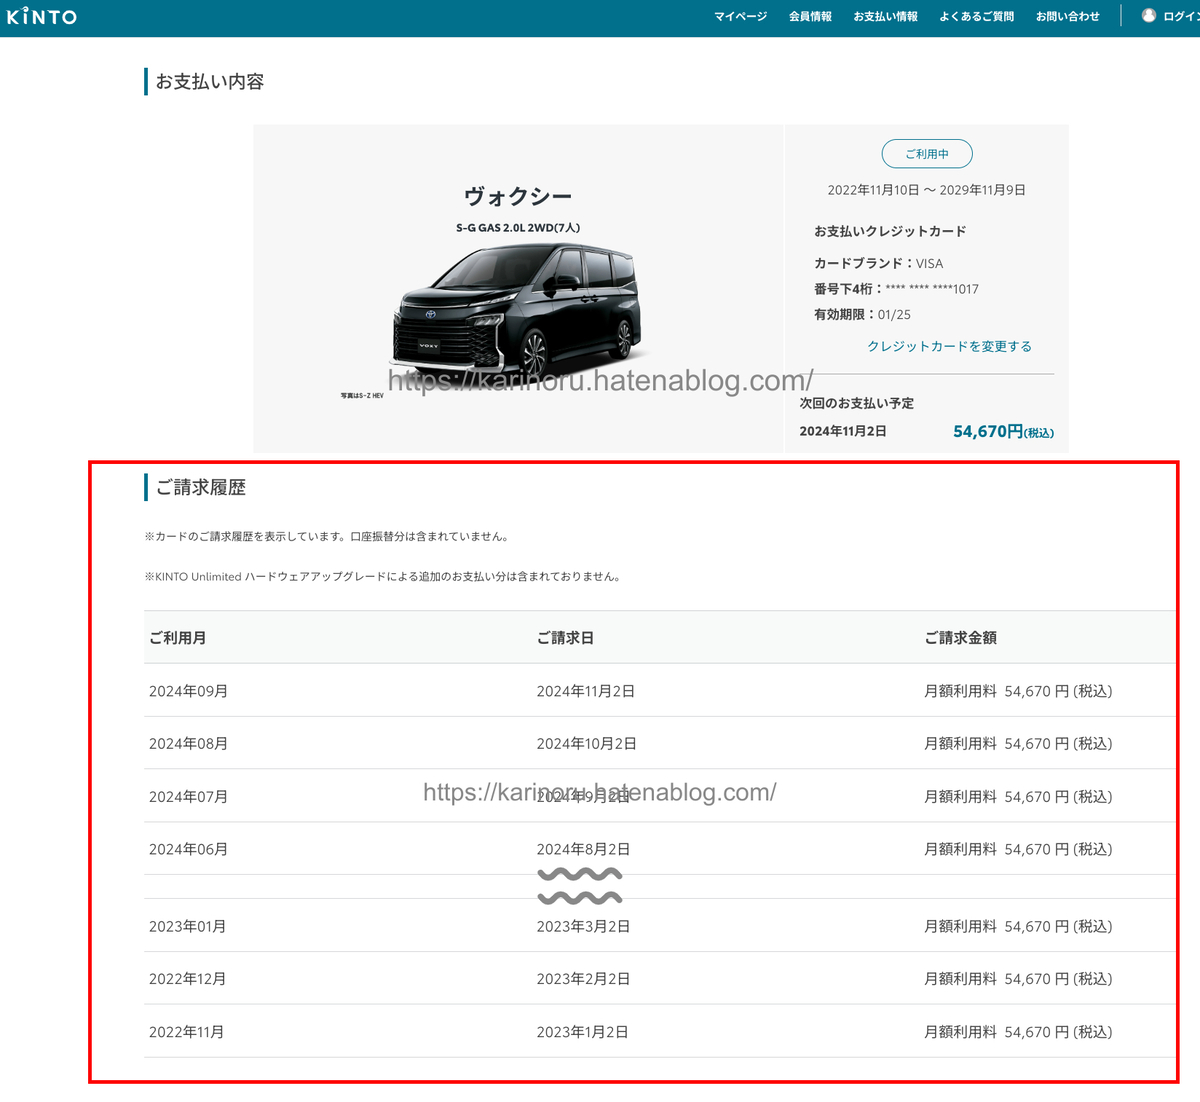Click the ご請求金額 column header

click(960, 638)
